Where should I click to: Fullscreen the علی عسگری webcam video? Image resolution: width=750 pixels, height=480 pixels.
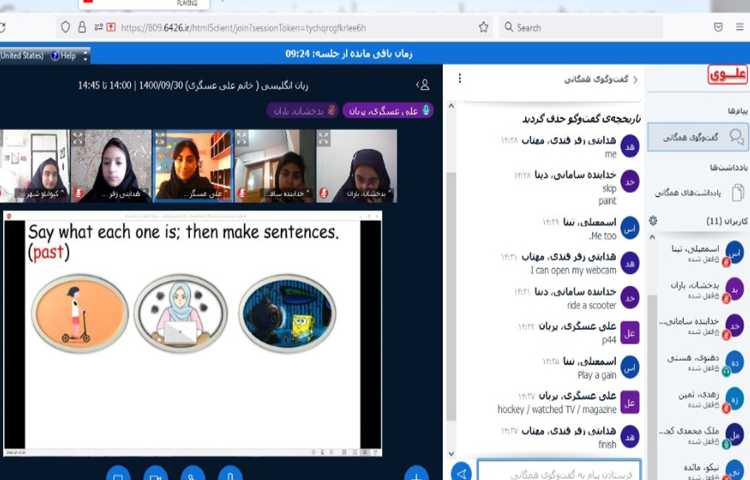[161, 139]
